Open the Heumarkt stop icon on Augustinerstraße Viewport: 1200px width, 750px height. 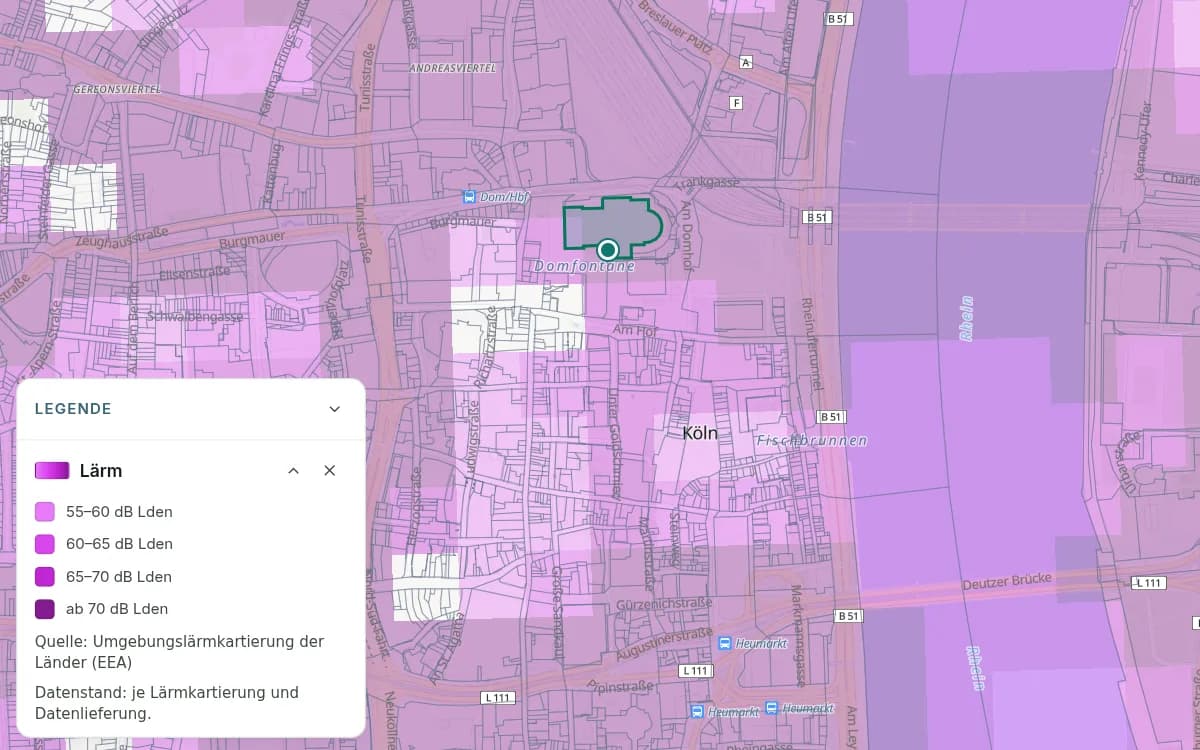coord(725,644)
